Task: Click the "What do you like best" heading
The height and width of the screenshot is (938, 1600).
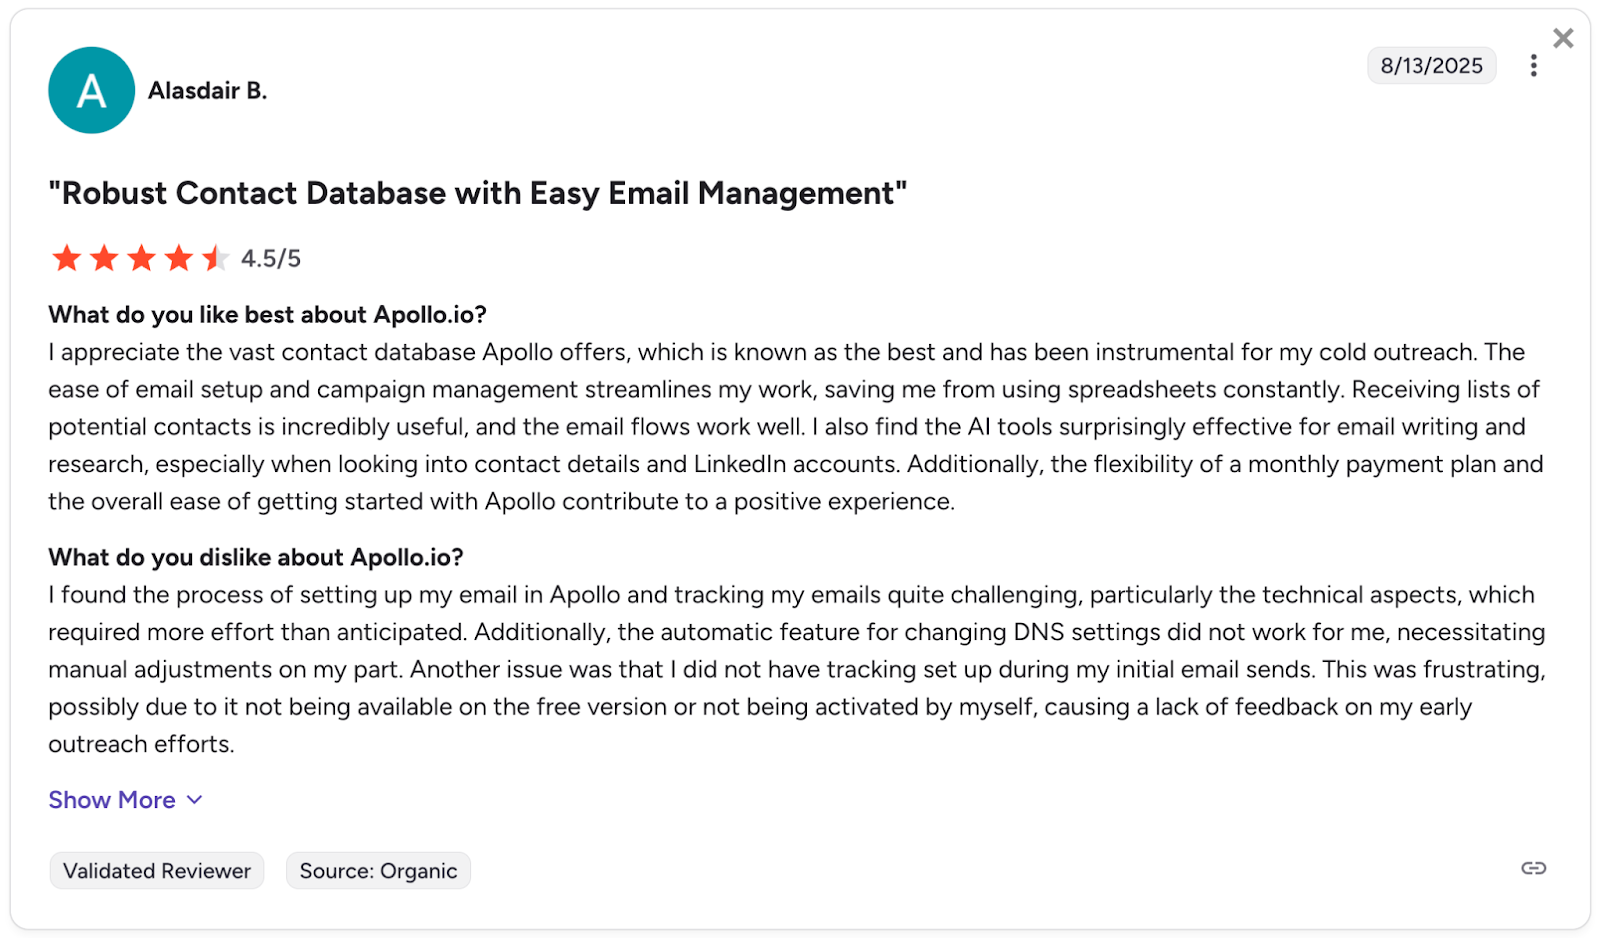Action: pyautogui.click(x=267, y=315)
